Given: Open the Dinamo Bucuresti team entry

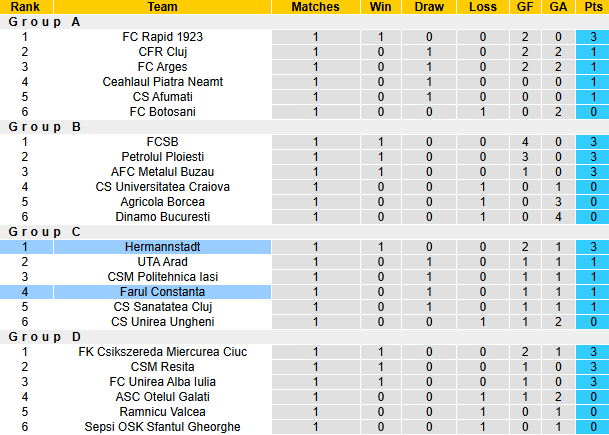Looking at the screenshot, I should pyautogui.click(x=162, y=217).
